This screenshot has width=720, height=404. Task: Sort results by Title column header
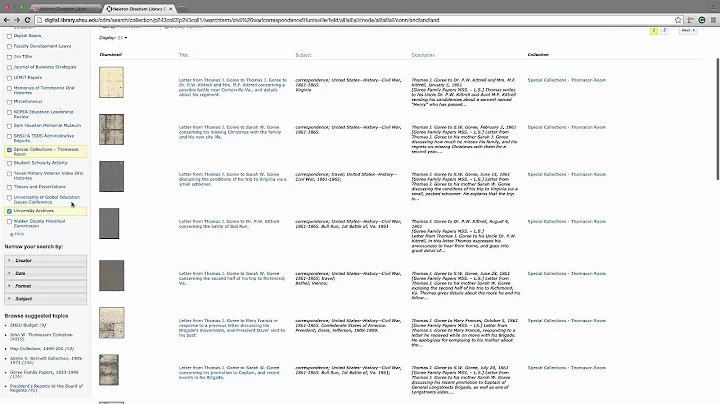183,55
